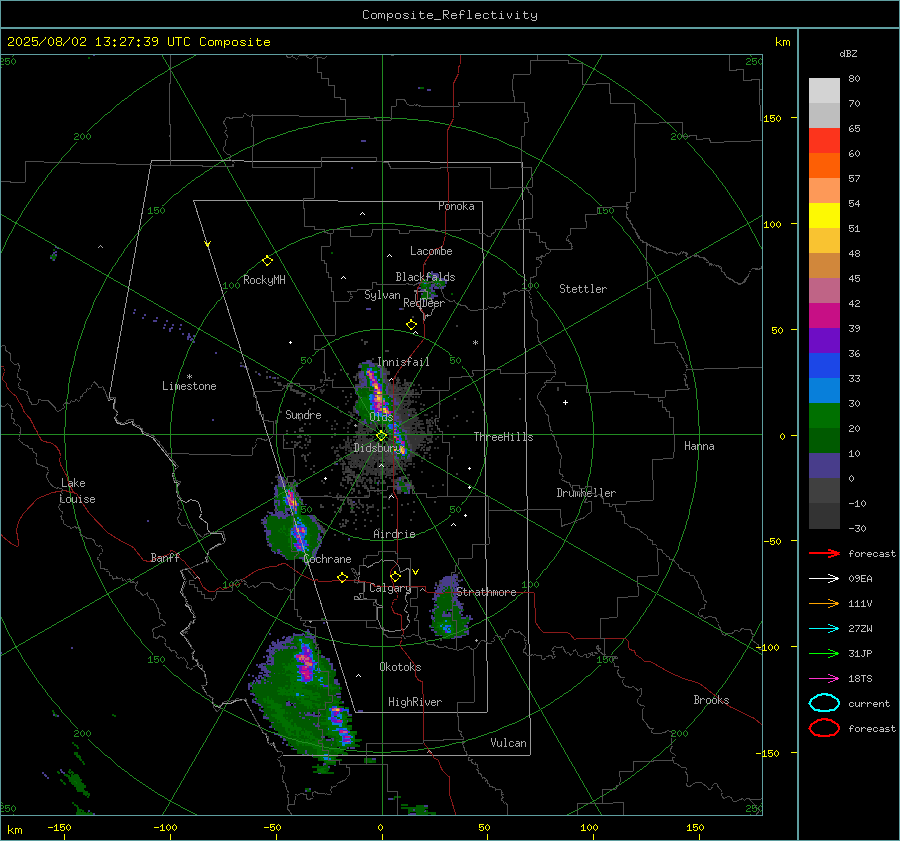900x841 pixels.
Task: Click the Innisfail city label
Action: [403, 362]
